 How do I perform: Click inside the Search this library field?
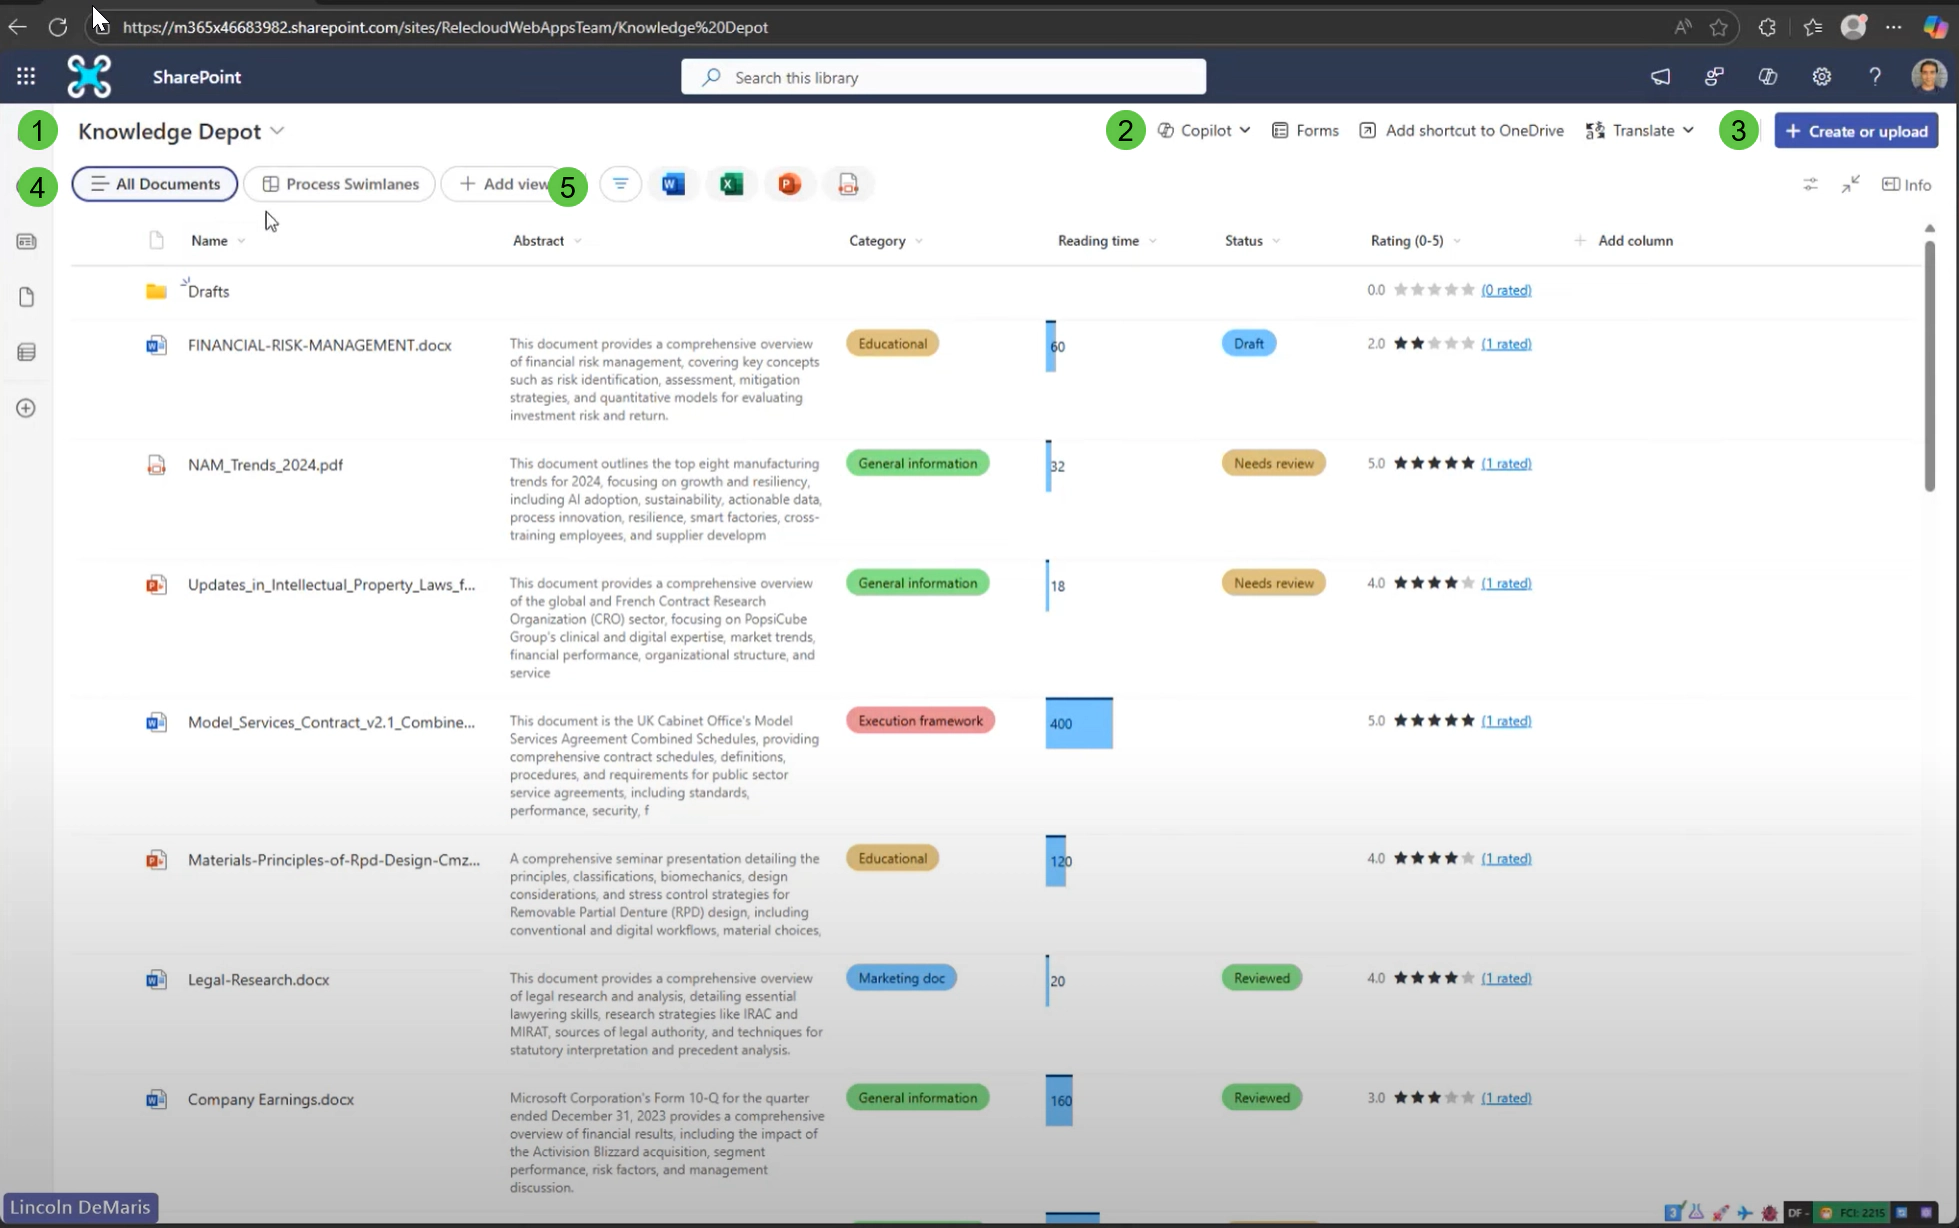[x=941, y=76]
